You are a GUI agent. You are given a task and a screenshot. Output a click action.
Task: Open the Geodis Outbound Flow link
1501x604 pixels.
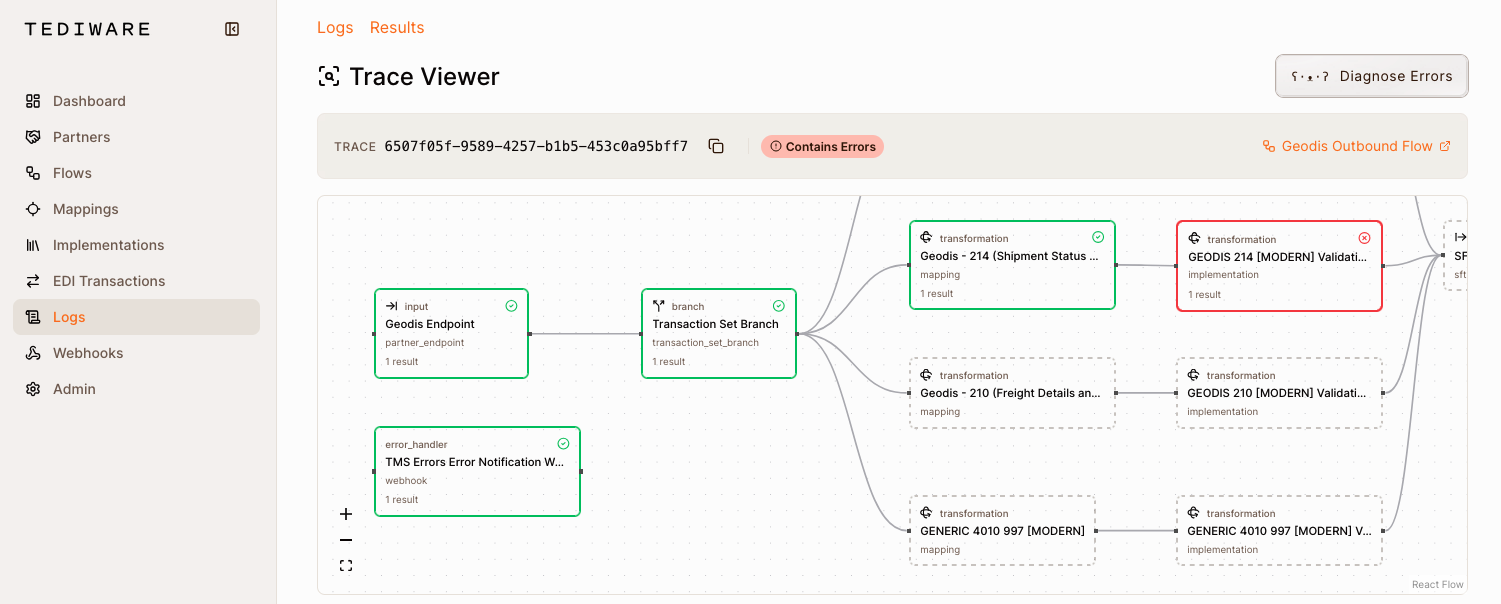tap(1356, 146)
